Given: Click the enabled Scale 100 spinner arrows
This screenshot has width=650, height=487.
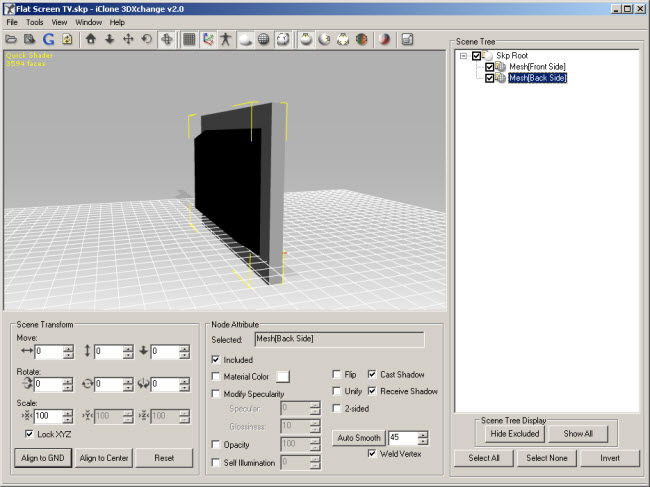Looking at the screenshot, I should tap(68, 416).
